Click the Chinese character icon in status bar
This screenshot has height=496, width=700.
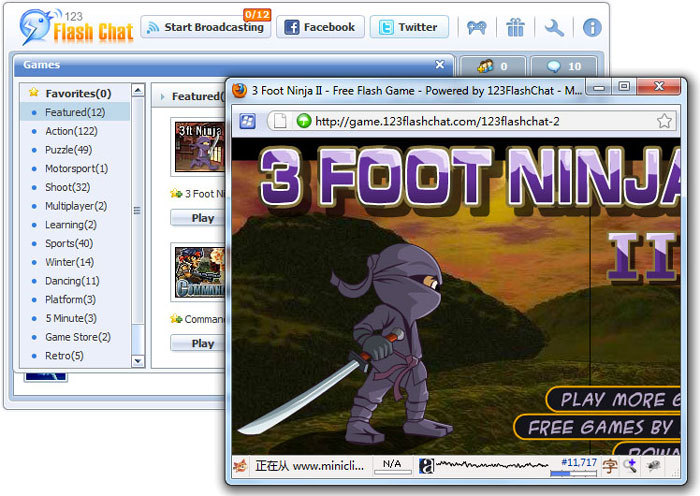610,467
